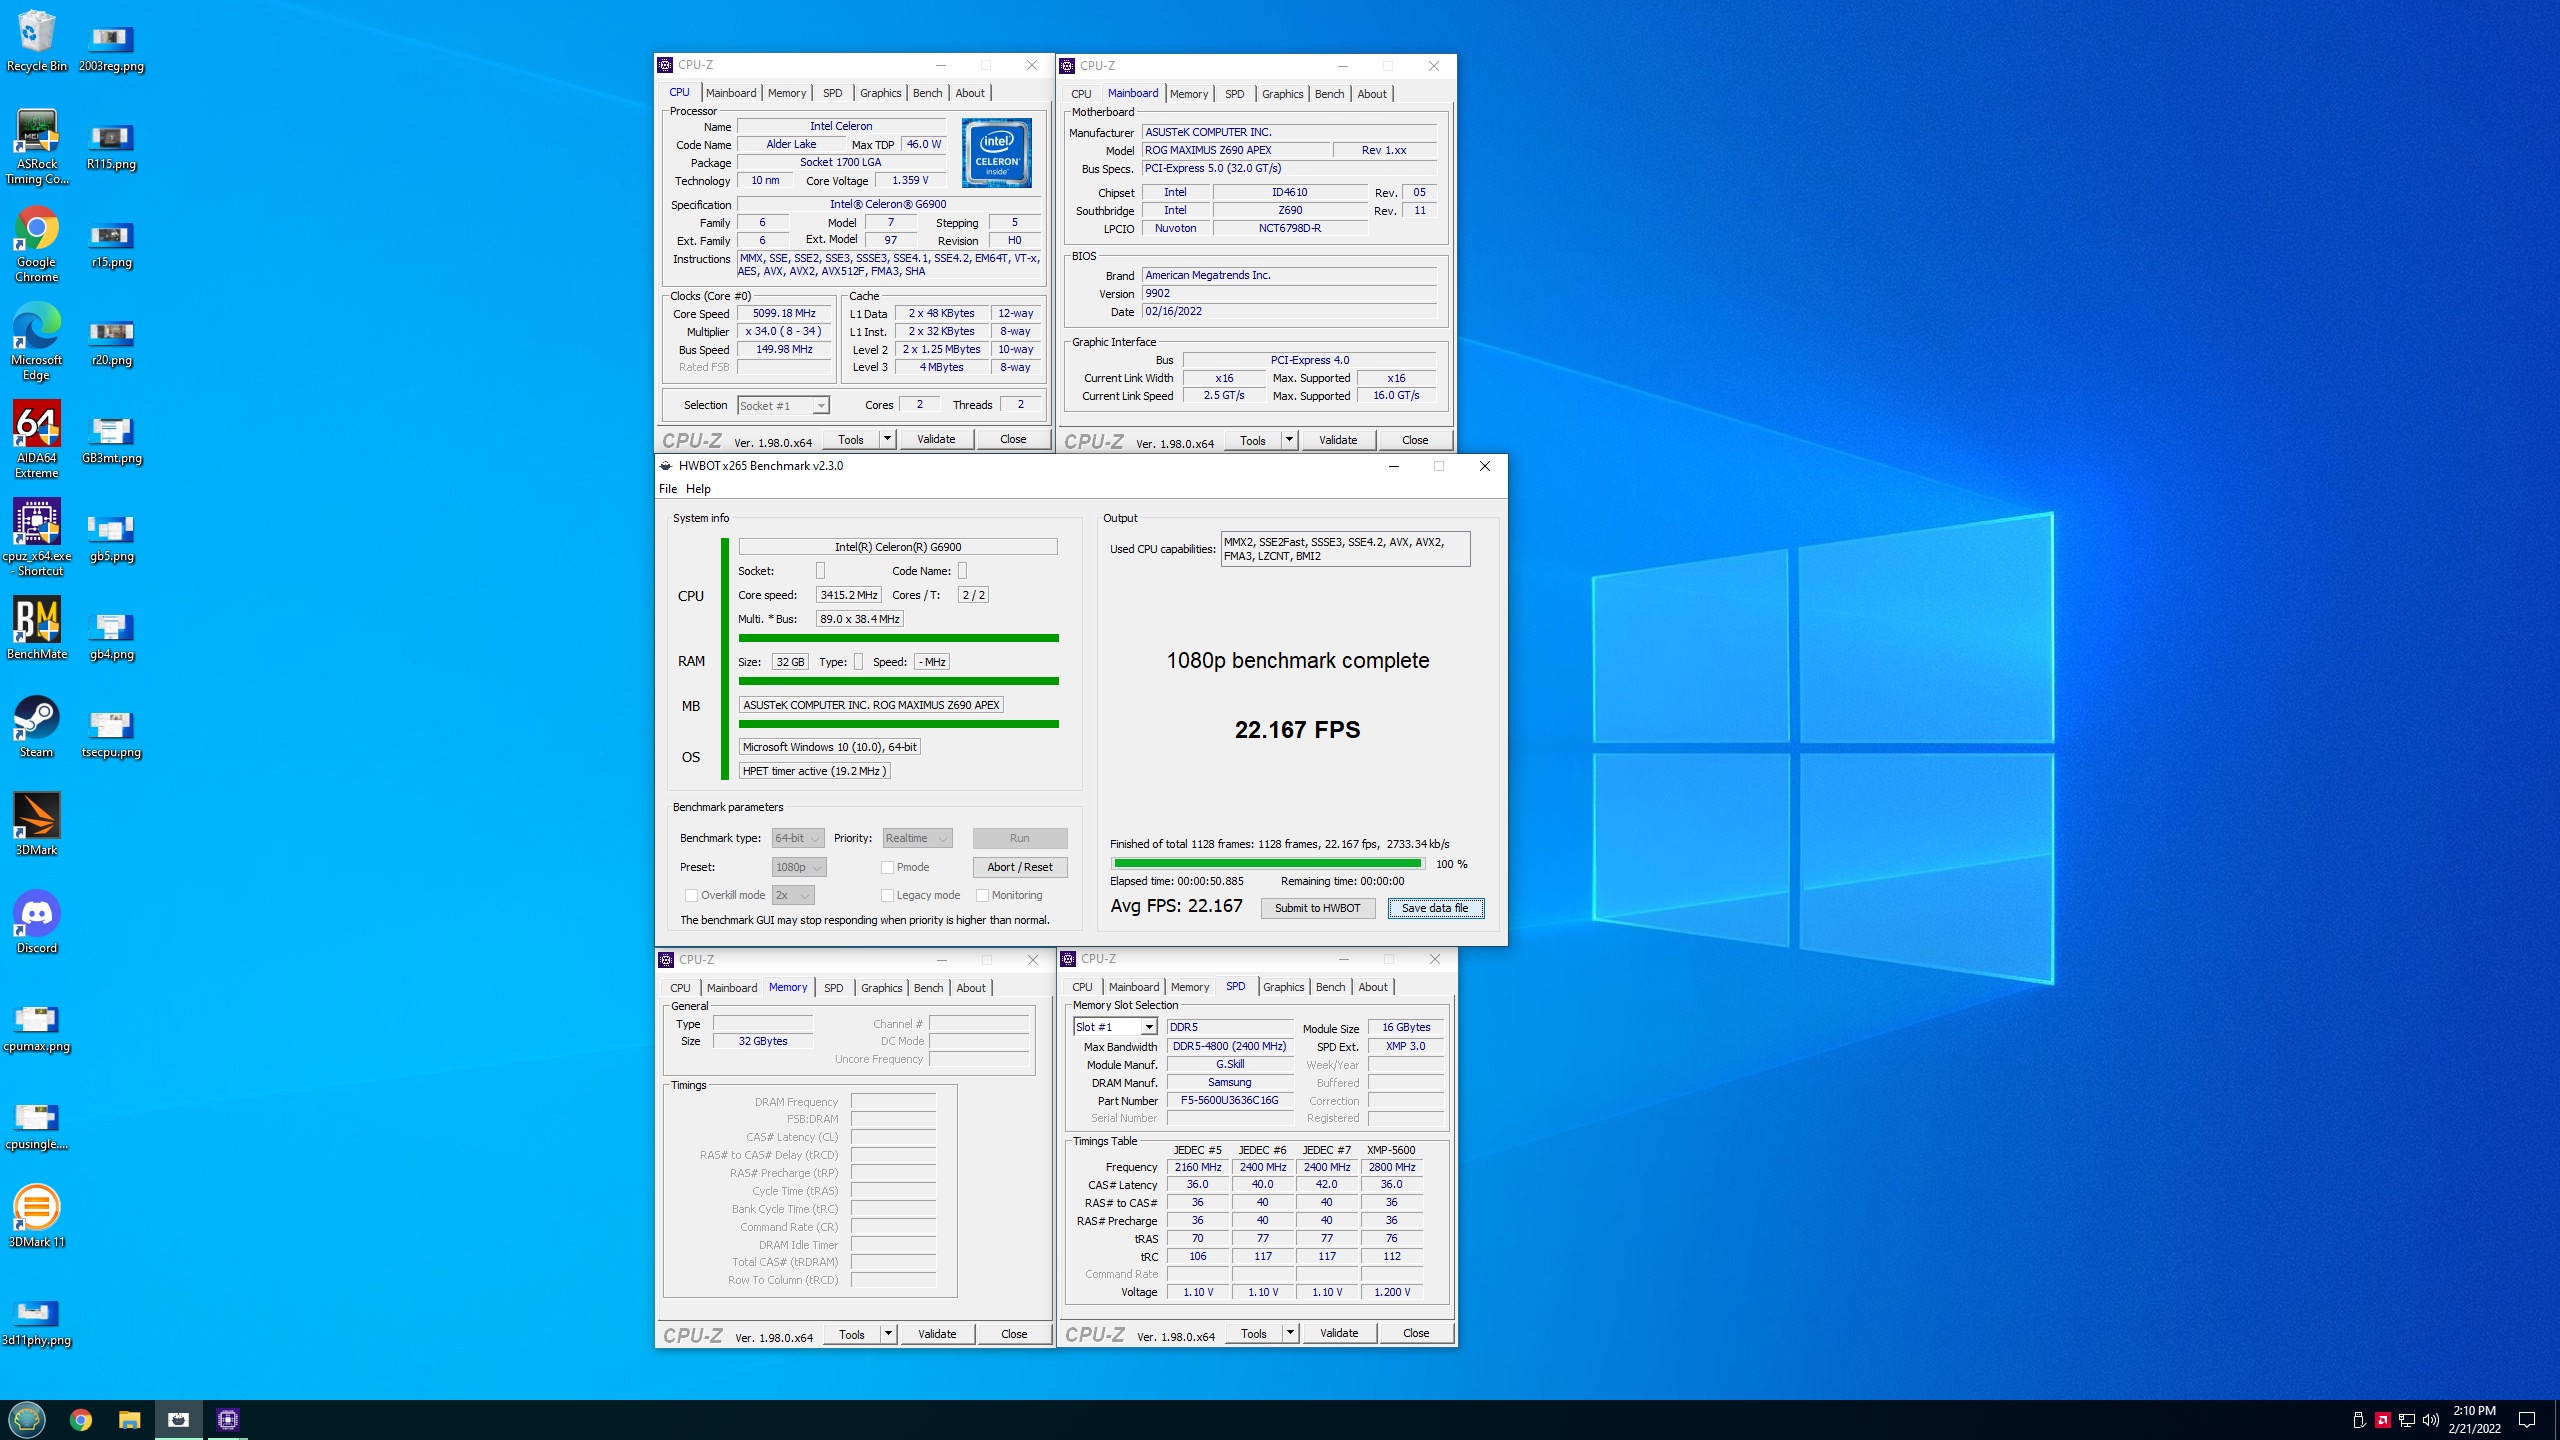
Task: Click the Celeron G6900 CPU name field
Action: coord(897,547)
